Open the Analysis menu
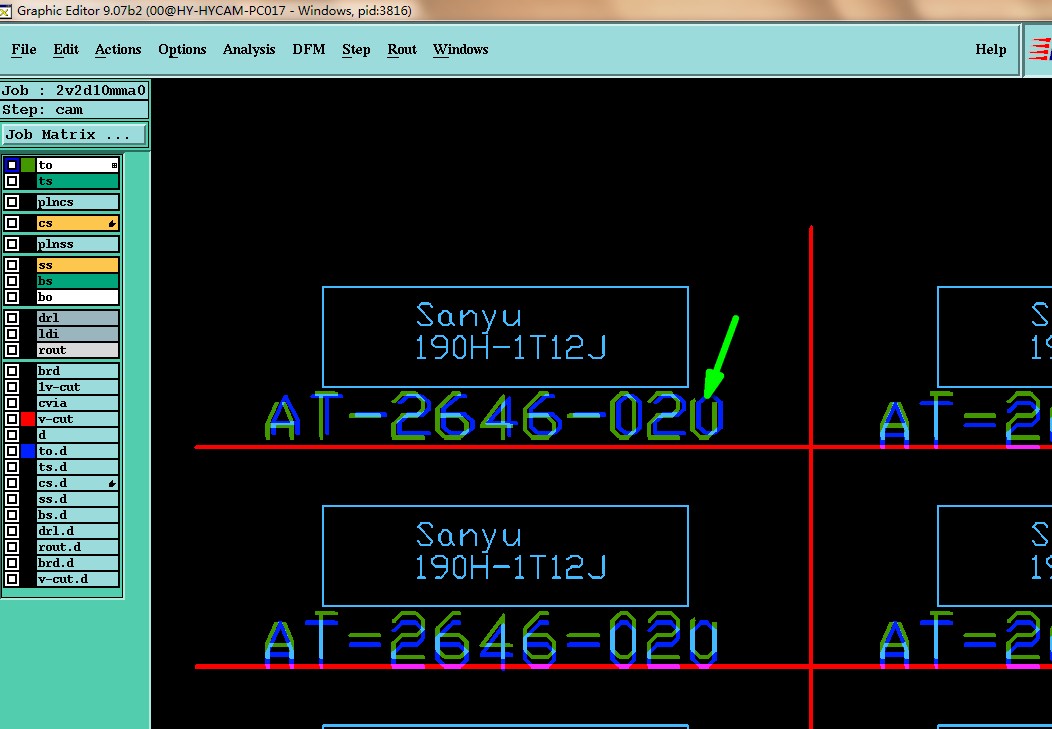Screen dimensions: 1052x729 click(x=249, y=50)
